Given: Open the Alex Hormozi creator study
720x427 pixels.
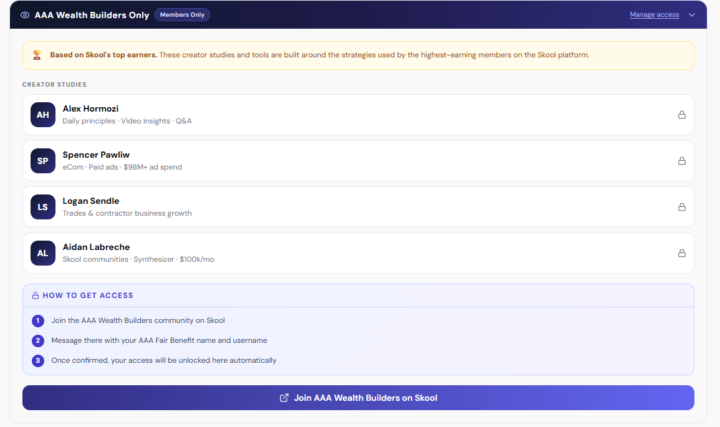Looking at the screenshot, I should pyautogui.click(x=358, y=115).
